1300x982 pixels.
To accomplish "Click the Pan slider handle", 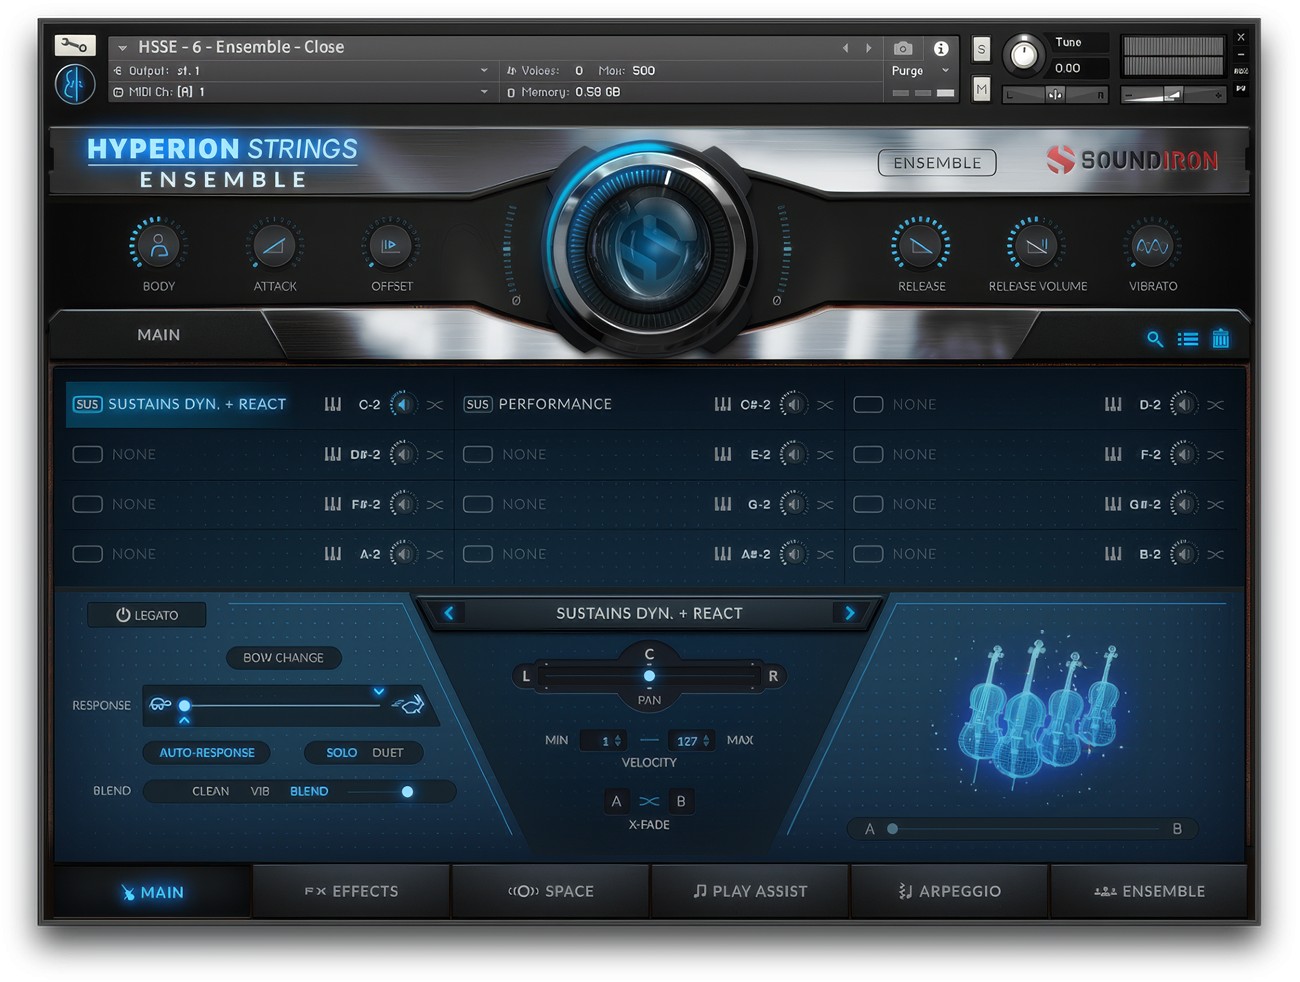I will pos(649,676).
